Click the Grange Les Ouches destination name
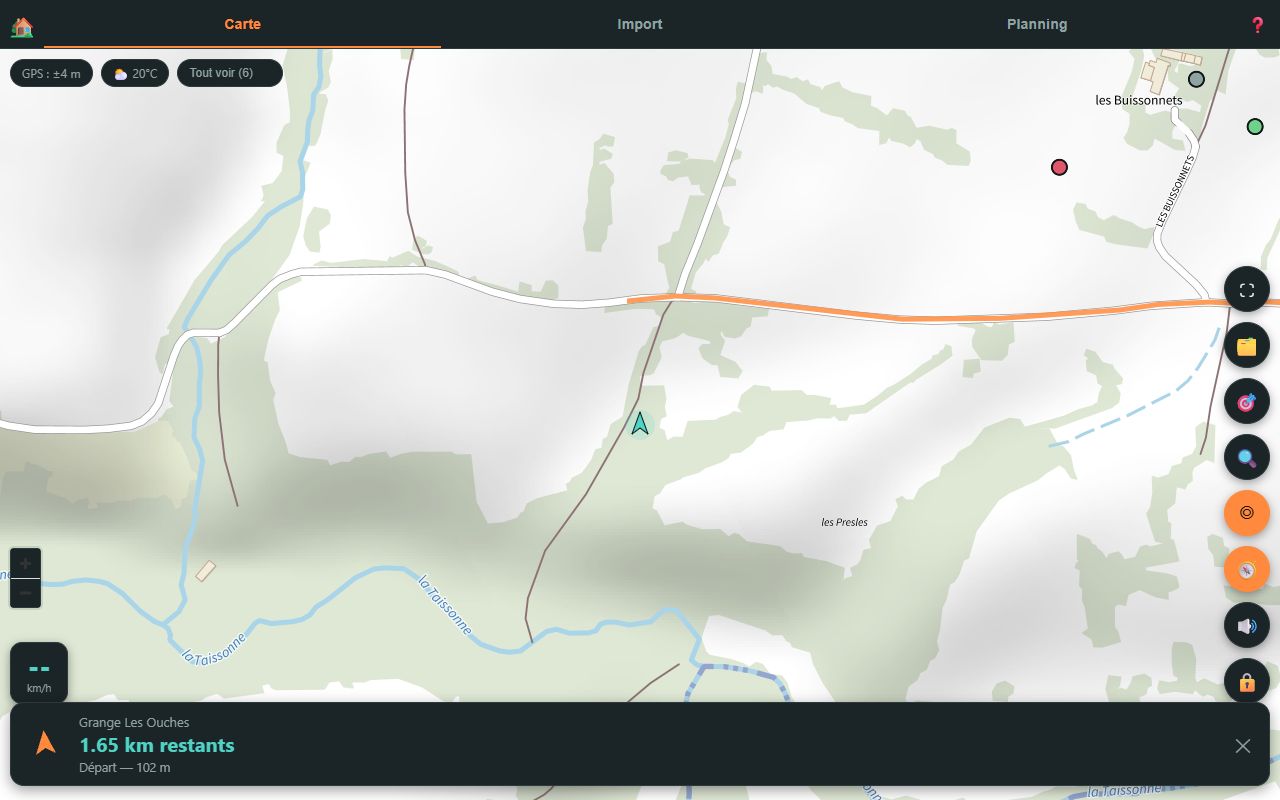Screen dimensions: 1280x800 point(134,722)
